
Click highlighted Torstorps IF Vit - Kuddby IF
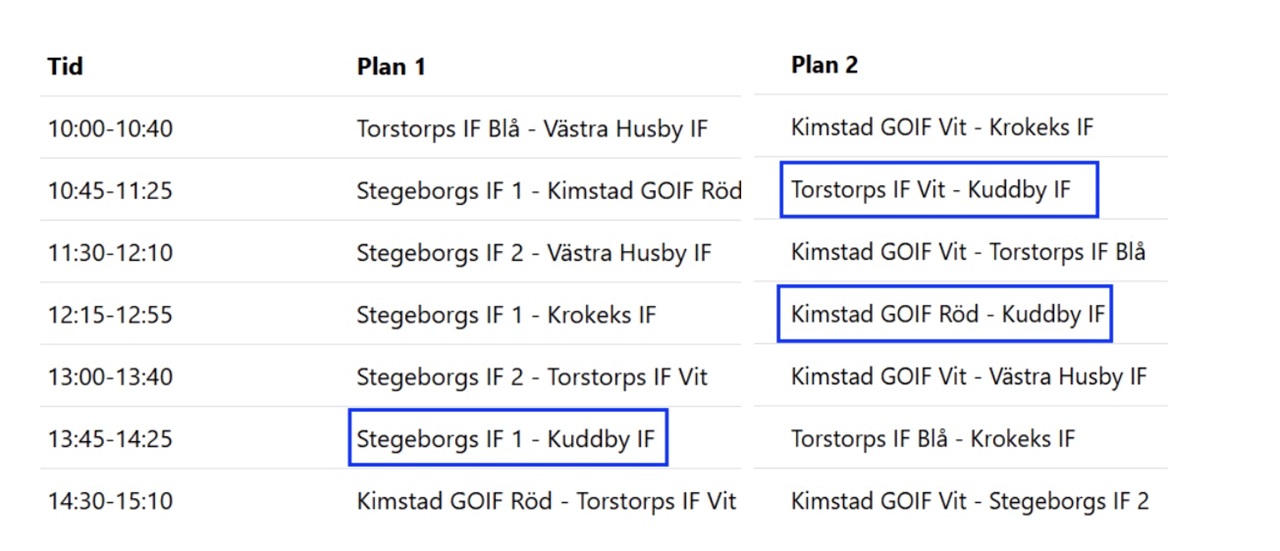pos(938,189)
